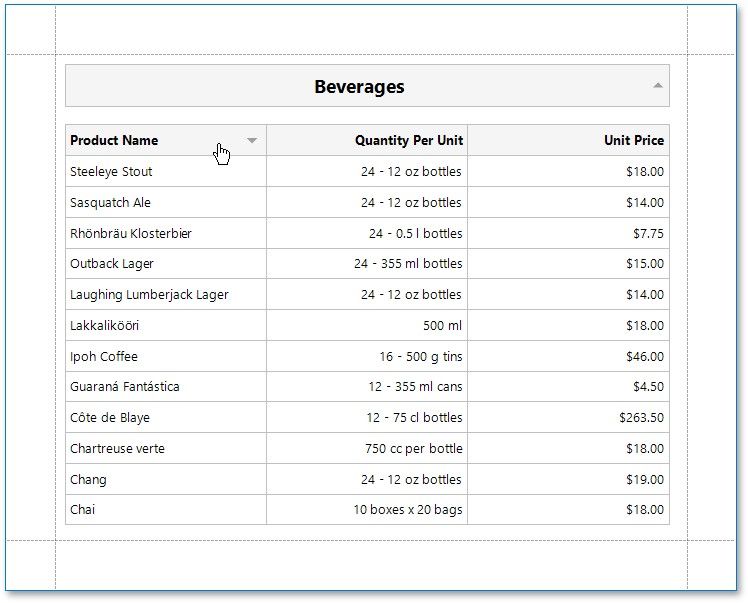The height and width of the screenshot is (603, 748).
Task: Select the Ipoh Coffee product cell
Action: [104, 357]
